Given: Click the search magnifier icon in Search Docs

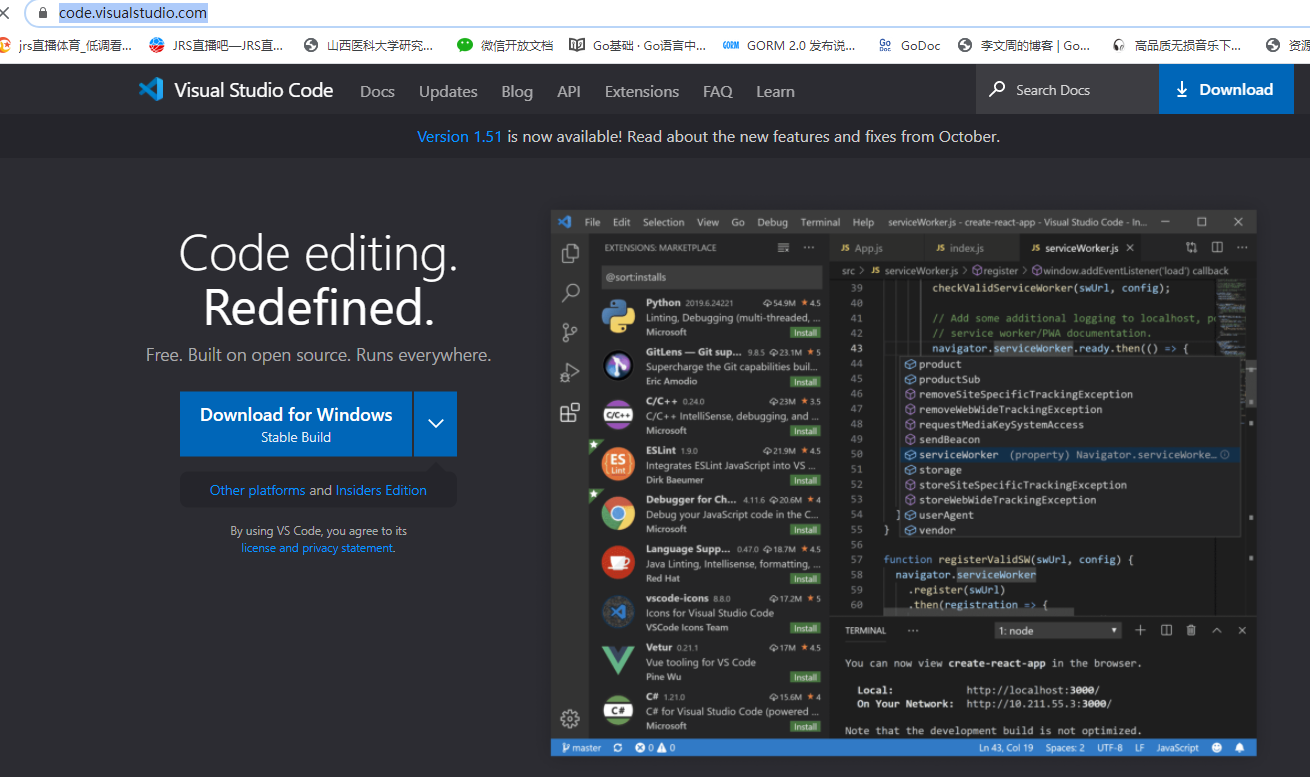Looking at the screenshot, I should point(997,90).
